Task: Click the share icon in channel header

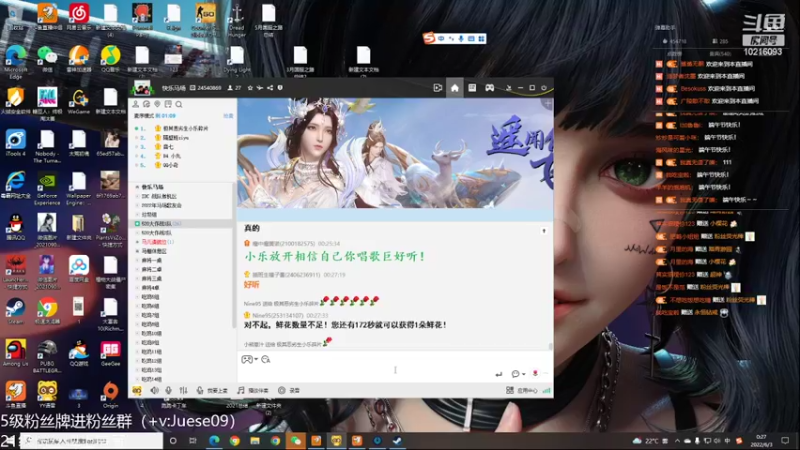Action: tap(270, 88)
